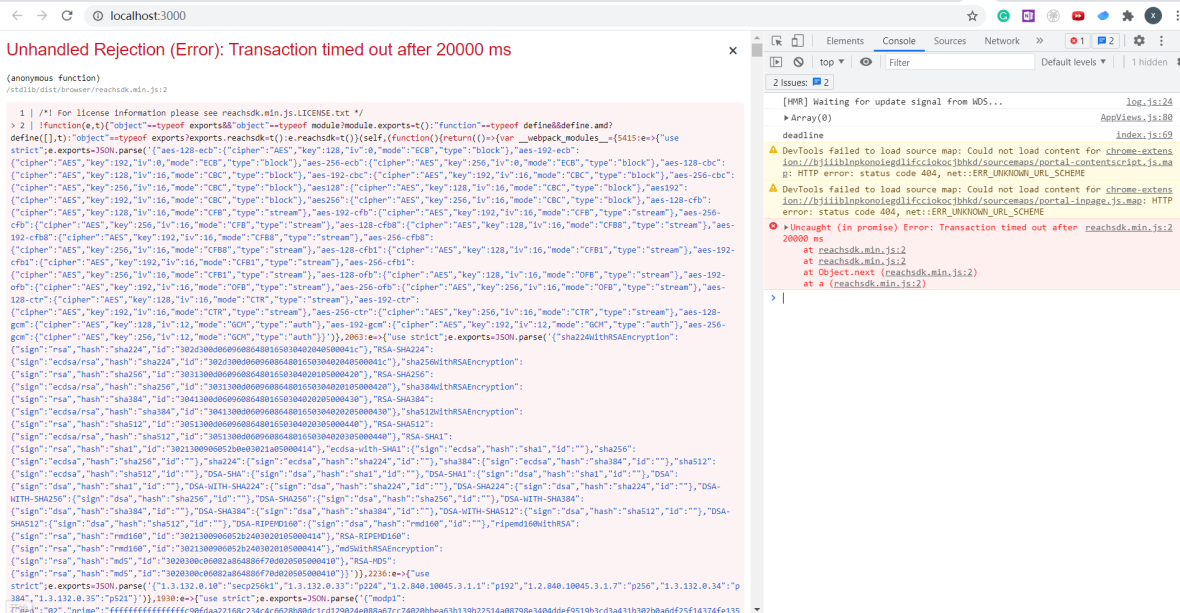Activate the inspect element picker tool
The image size is (1180, 613).
[x=777, y=41]
